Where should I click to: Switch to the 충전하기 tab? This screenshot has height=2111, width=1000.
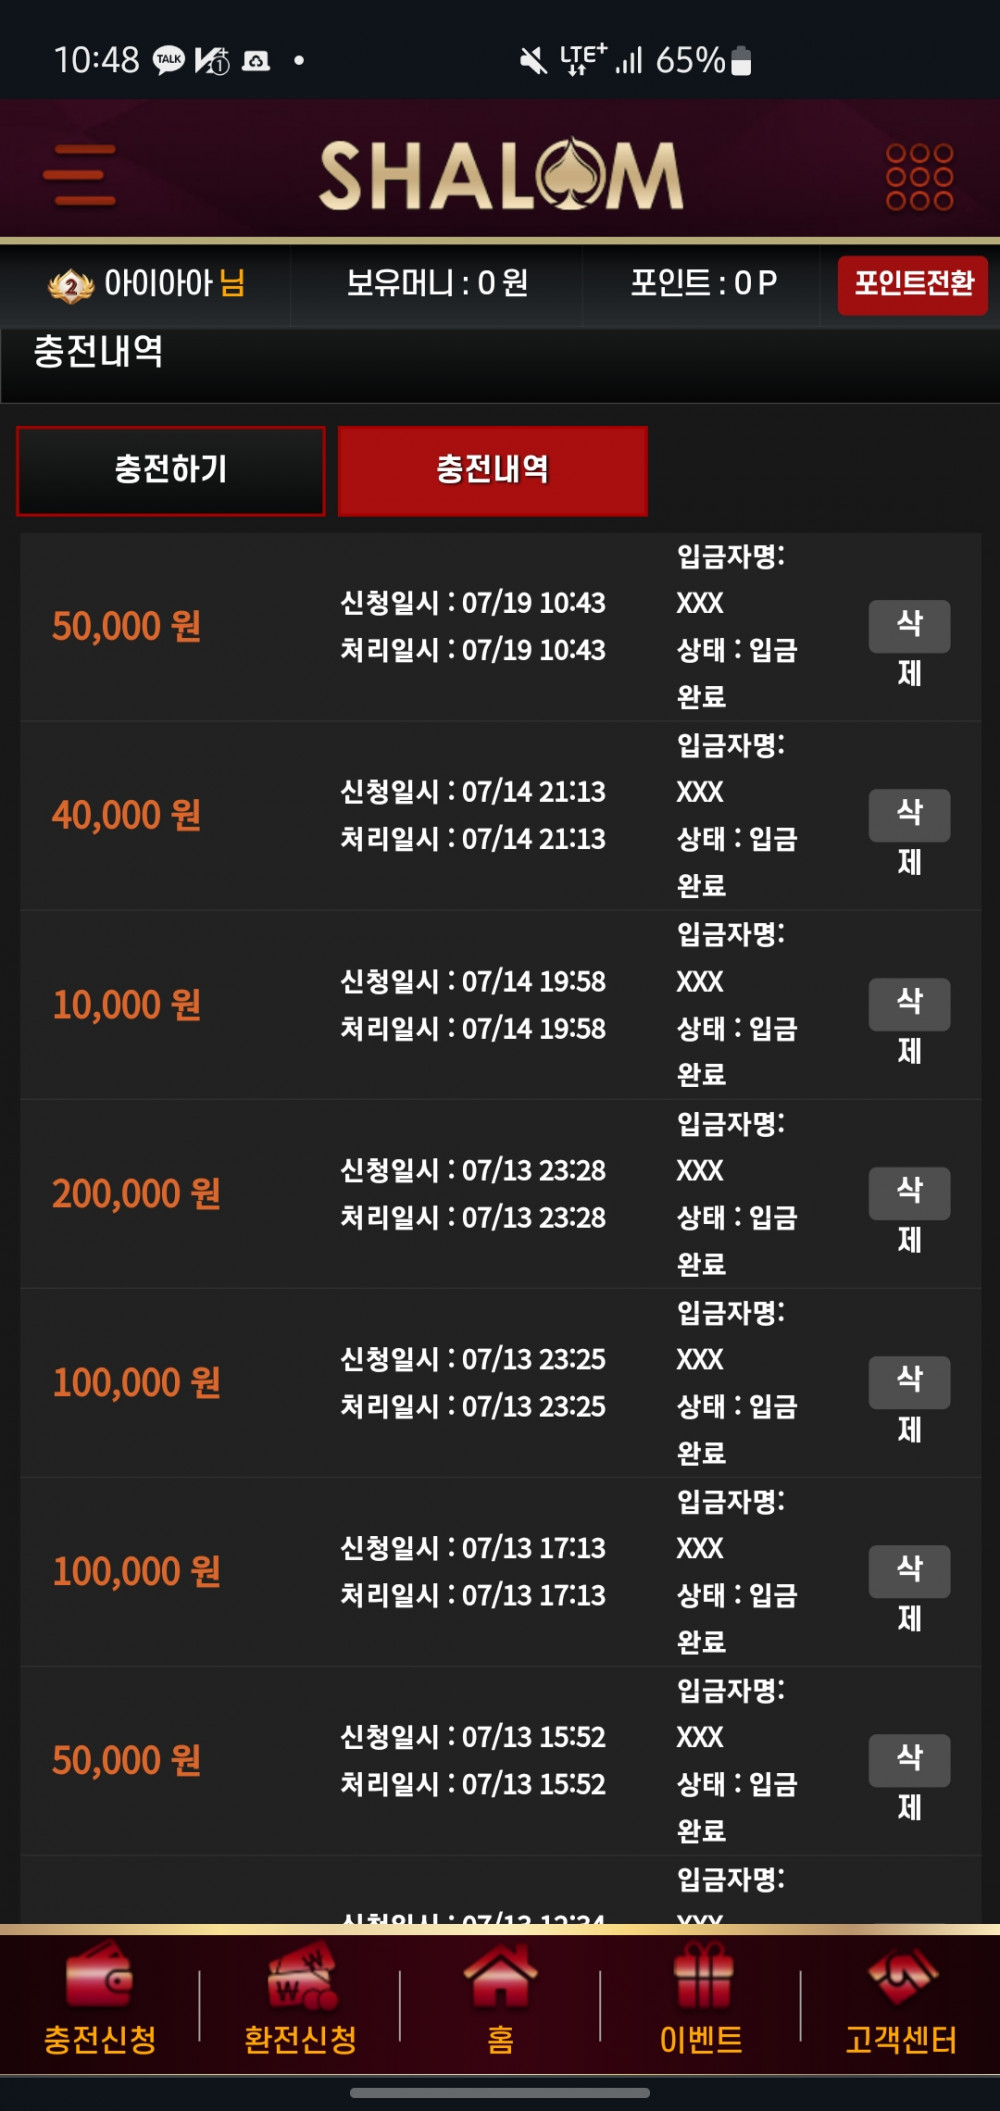[x=171, y=471]
